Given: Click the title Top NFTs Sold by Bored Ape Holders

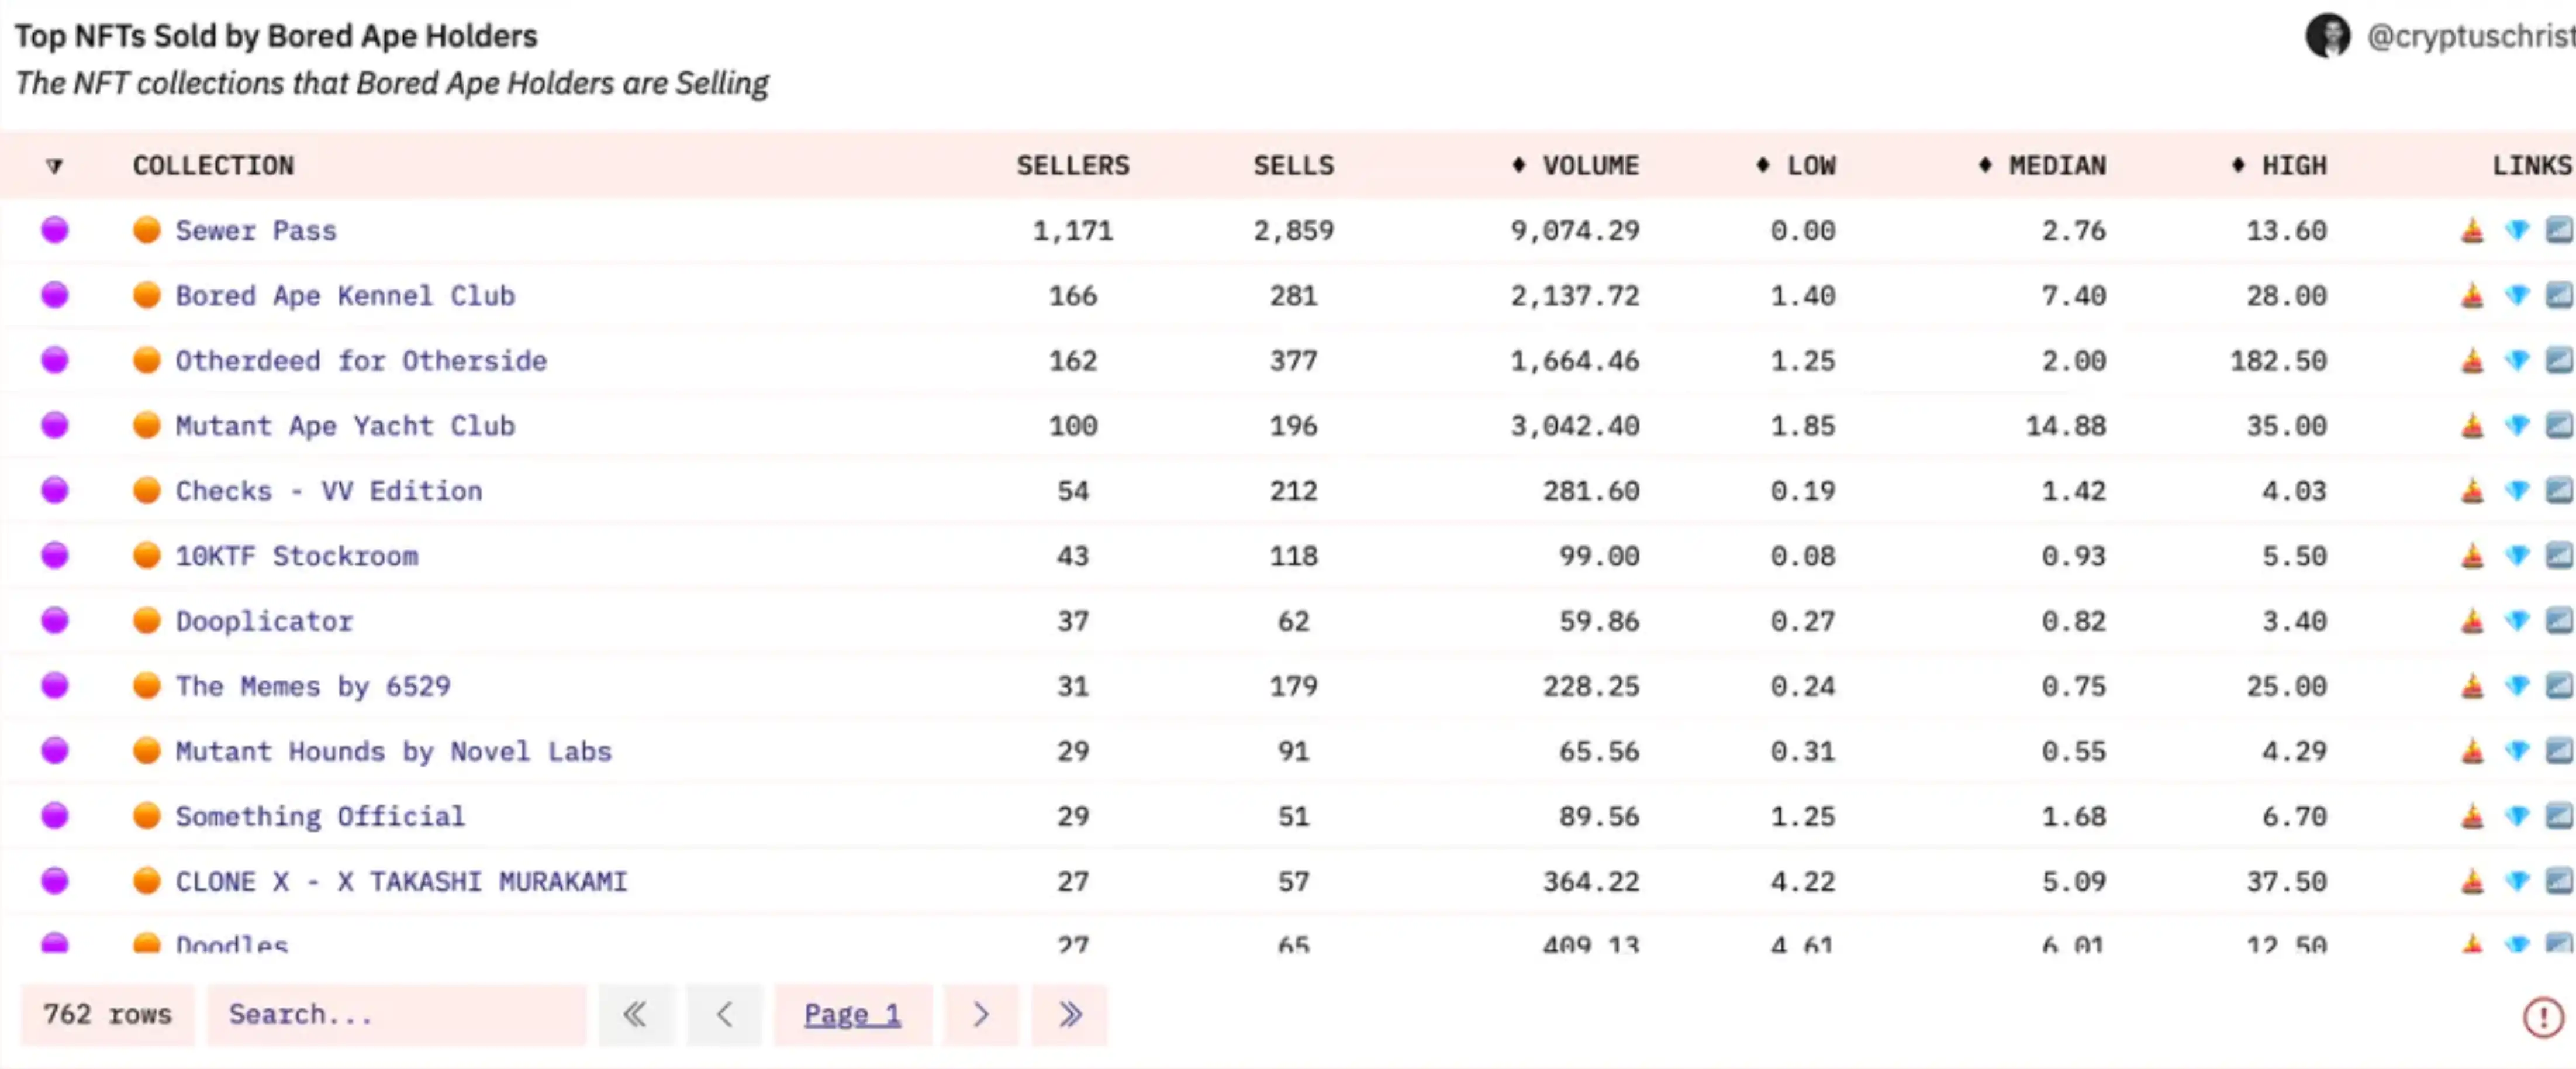Looking at the screenshot, I should point(276,36).
